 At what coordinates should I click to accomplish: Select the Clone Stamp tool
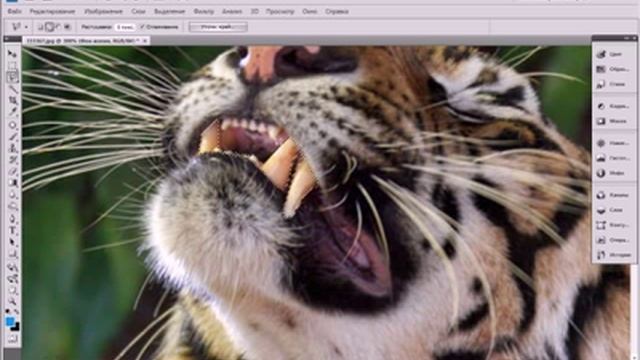pos(13,148)
